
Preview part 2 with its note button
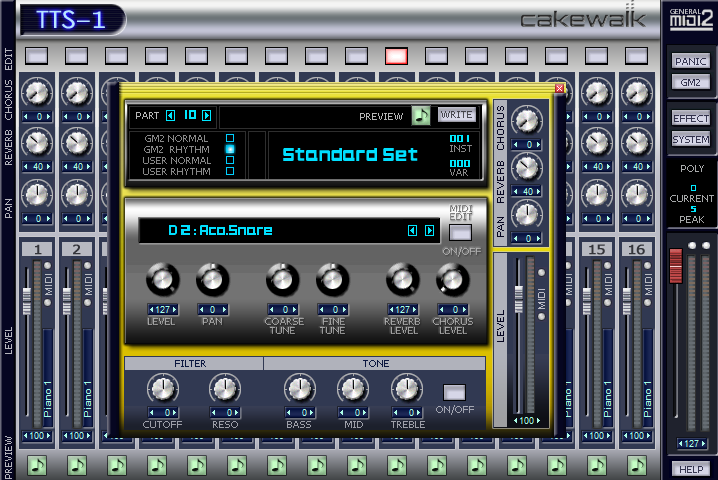pyautogui.click(x=77, y=466)
